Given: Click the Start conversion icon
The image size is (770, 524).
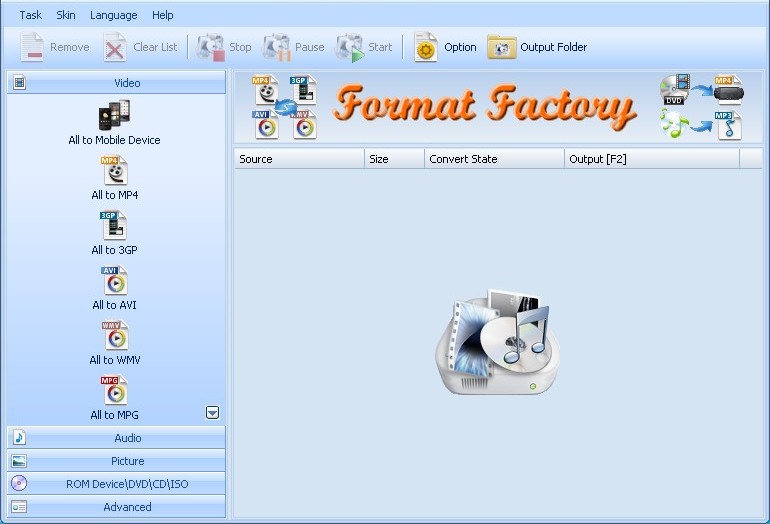Looking at the screenshot, I should pyautogui.click(x=350, y=47).
